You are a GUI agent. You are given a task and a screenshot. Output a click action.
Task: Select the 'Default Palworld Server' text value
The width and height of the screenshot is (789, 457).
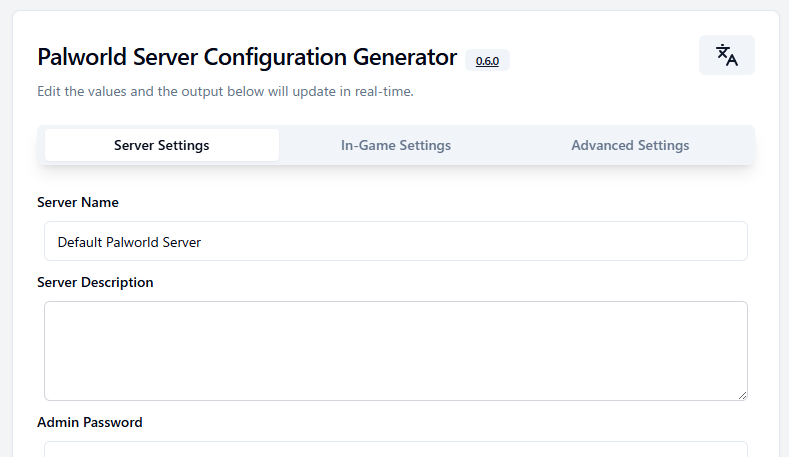tap(129, 242)
